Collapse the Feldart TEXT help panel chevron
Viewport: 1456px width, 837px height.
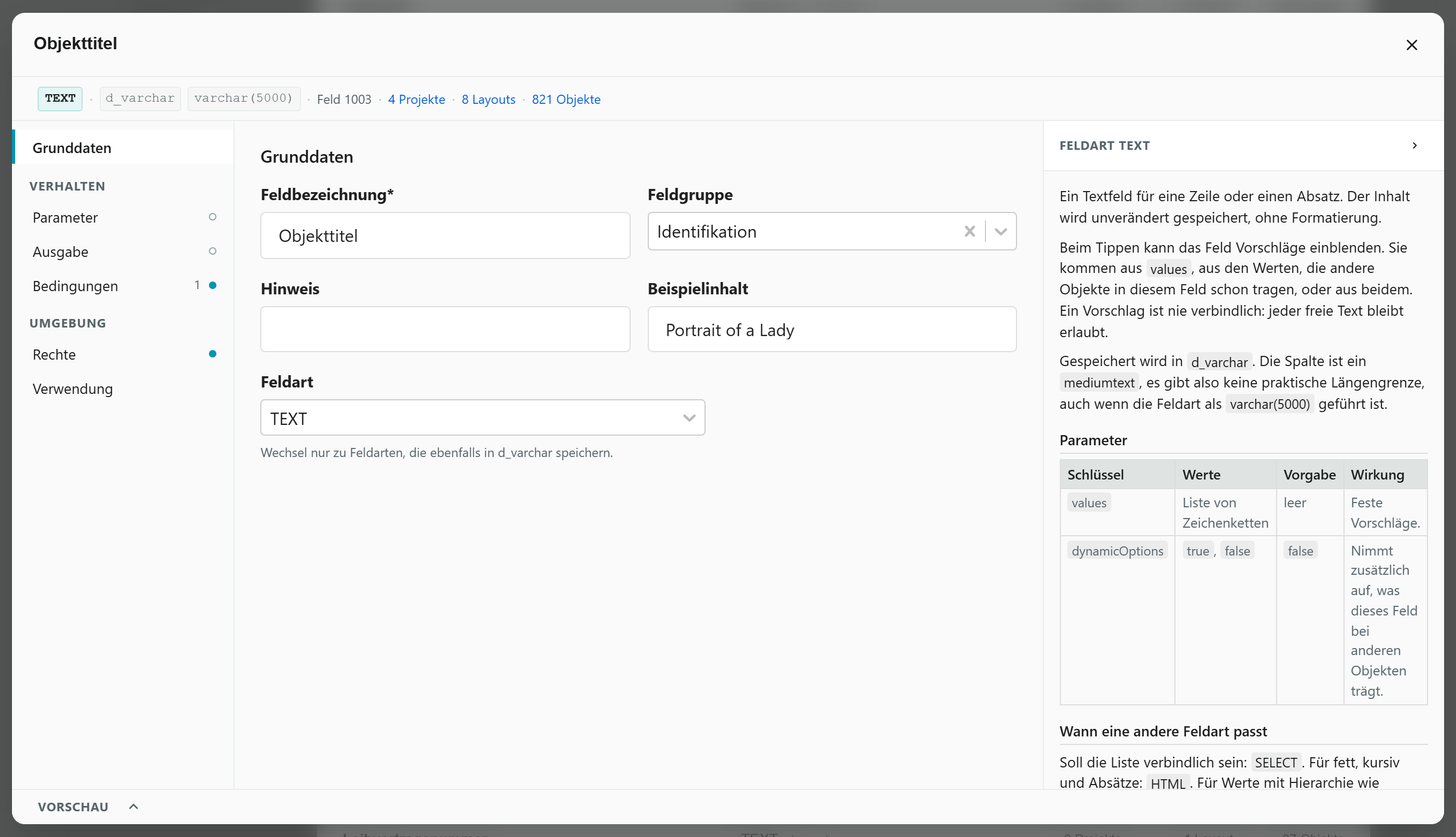click(1414, 146)
